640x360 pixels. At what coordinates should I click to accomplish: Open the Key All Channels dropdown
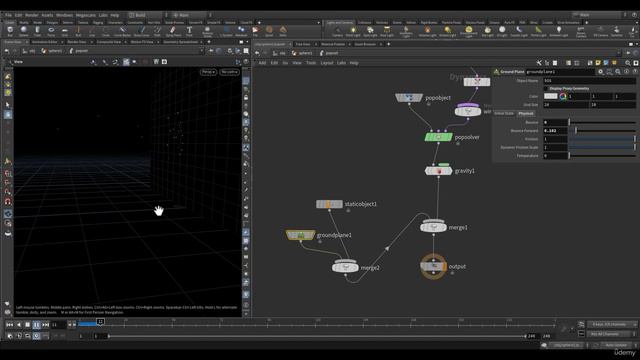(x=611, y=334)
